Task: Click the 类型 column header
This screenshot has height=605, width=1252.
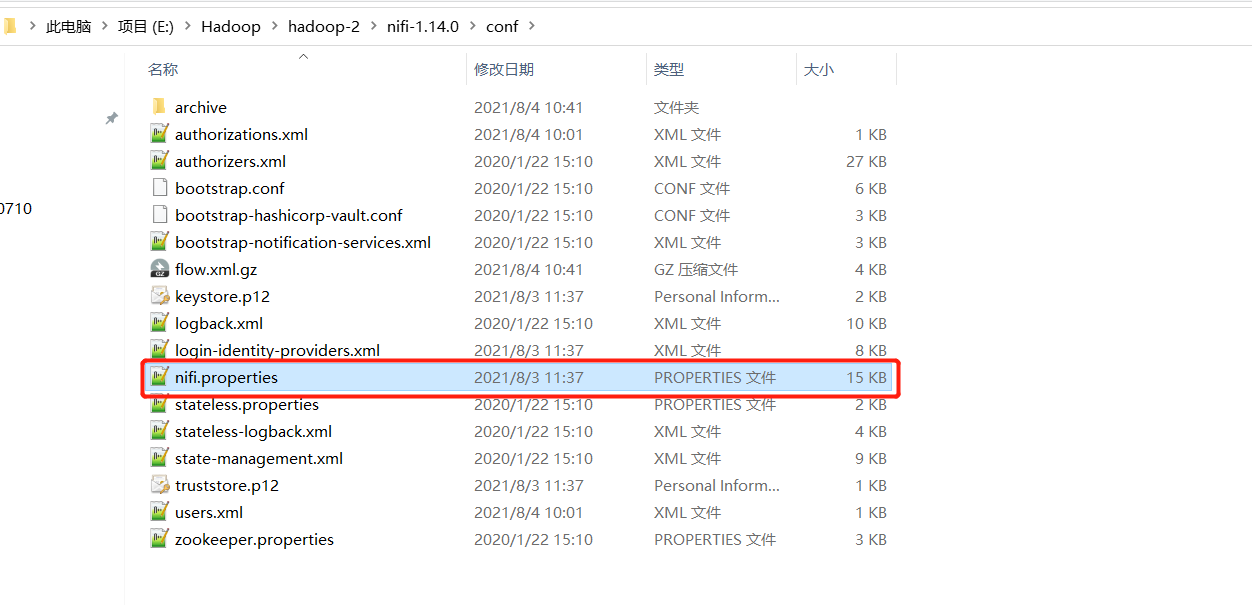Action: [x=669, y=69]
